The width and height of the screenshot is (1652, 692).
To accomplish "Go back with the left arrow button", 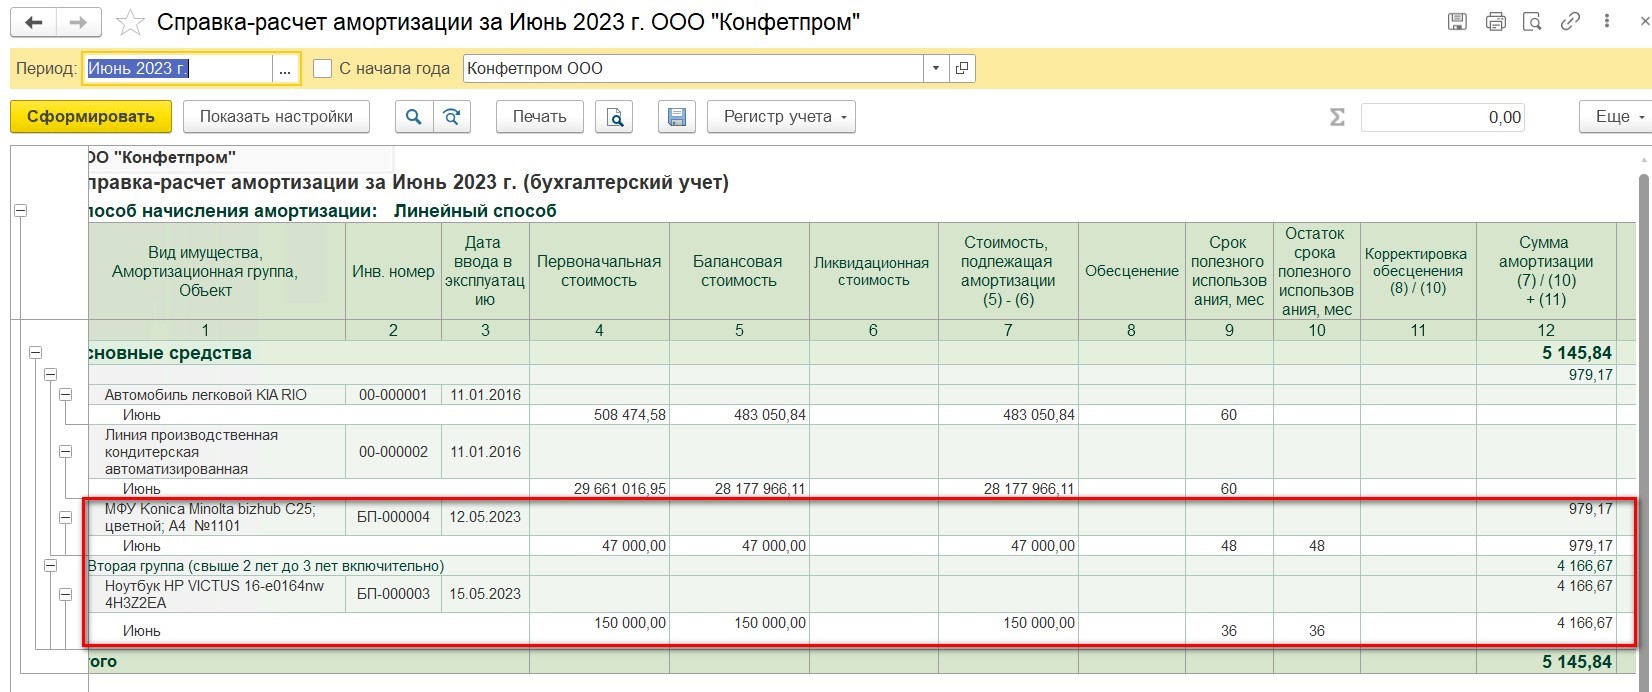I will click(32, 22).
